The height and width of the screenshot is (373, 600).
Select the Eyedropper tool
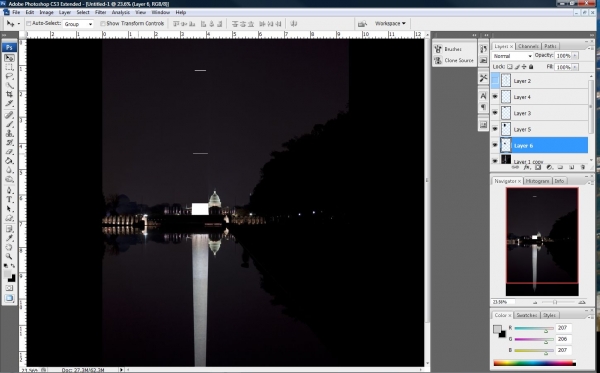click(9, 238)
